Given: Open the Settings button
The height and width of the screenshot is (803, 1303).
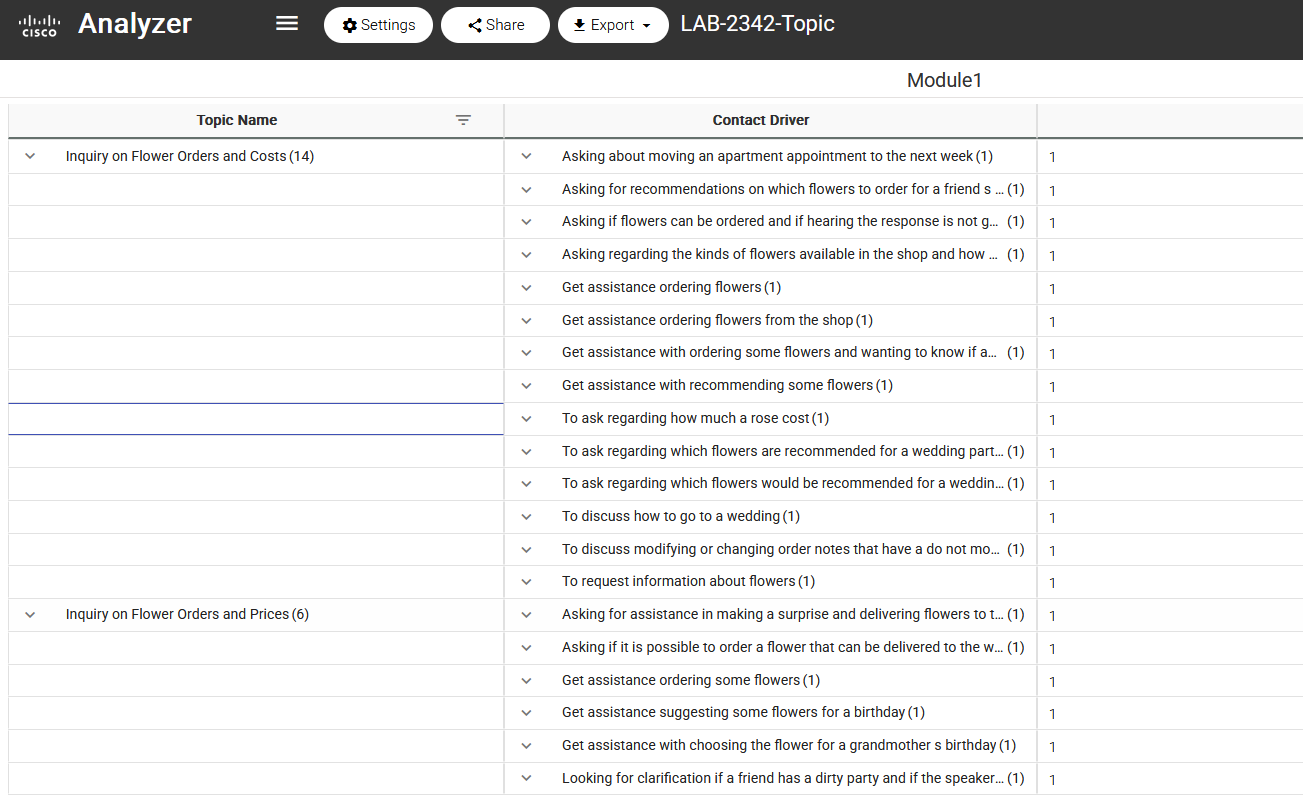Looking at the screenshot, I should (378, 25).
